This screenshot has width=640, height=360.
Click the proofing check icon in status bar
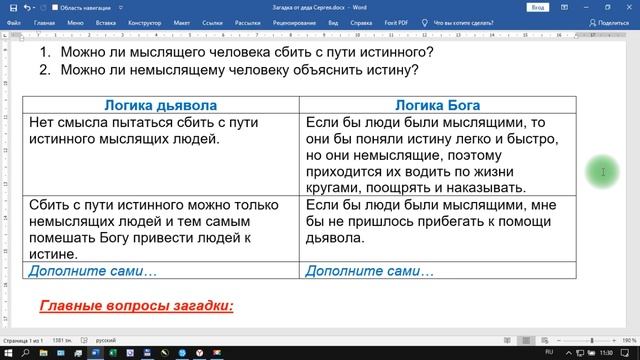coord(84,340)
